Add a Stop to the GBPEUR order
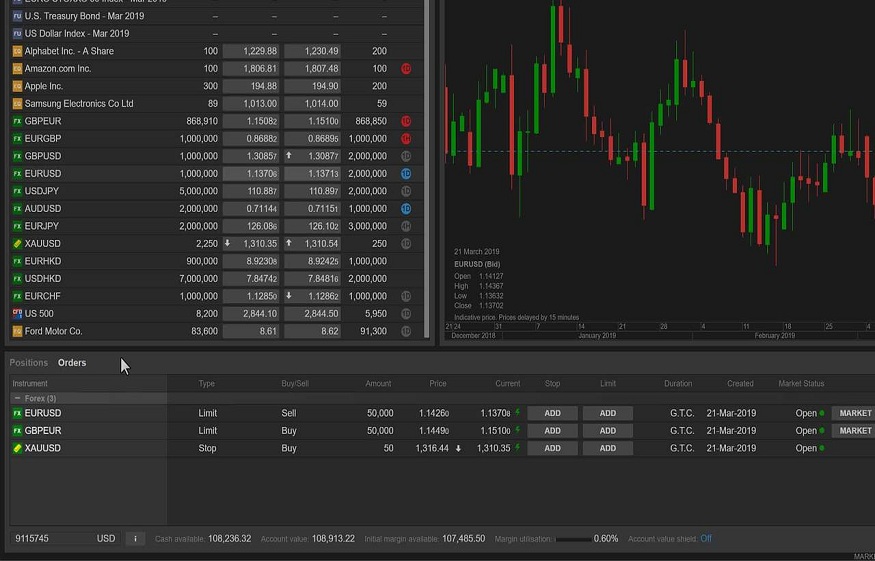The width and height of the screenshot is (875, 561). point(552,430)
